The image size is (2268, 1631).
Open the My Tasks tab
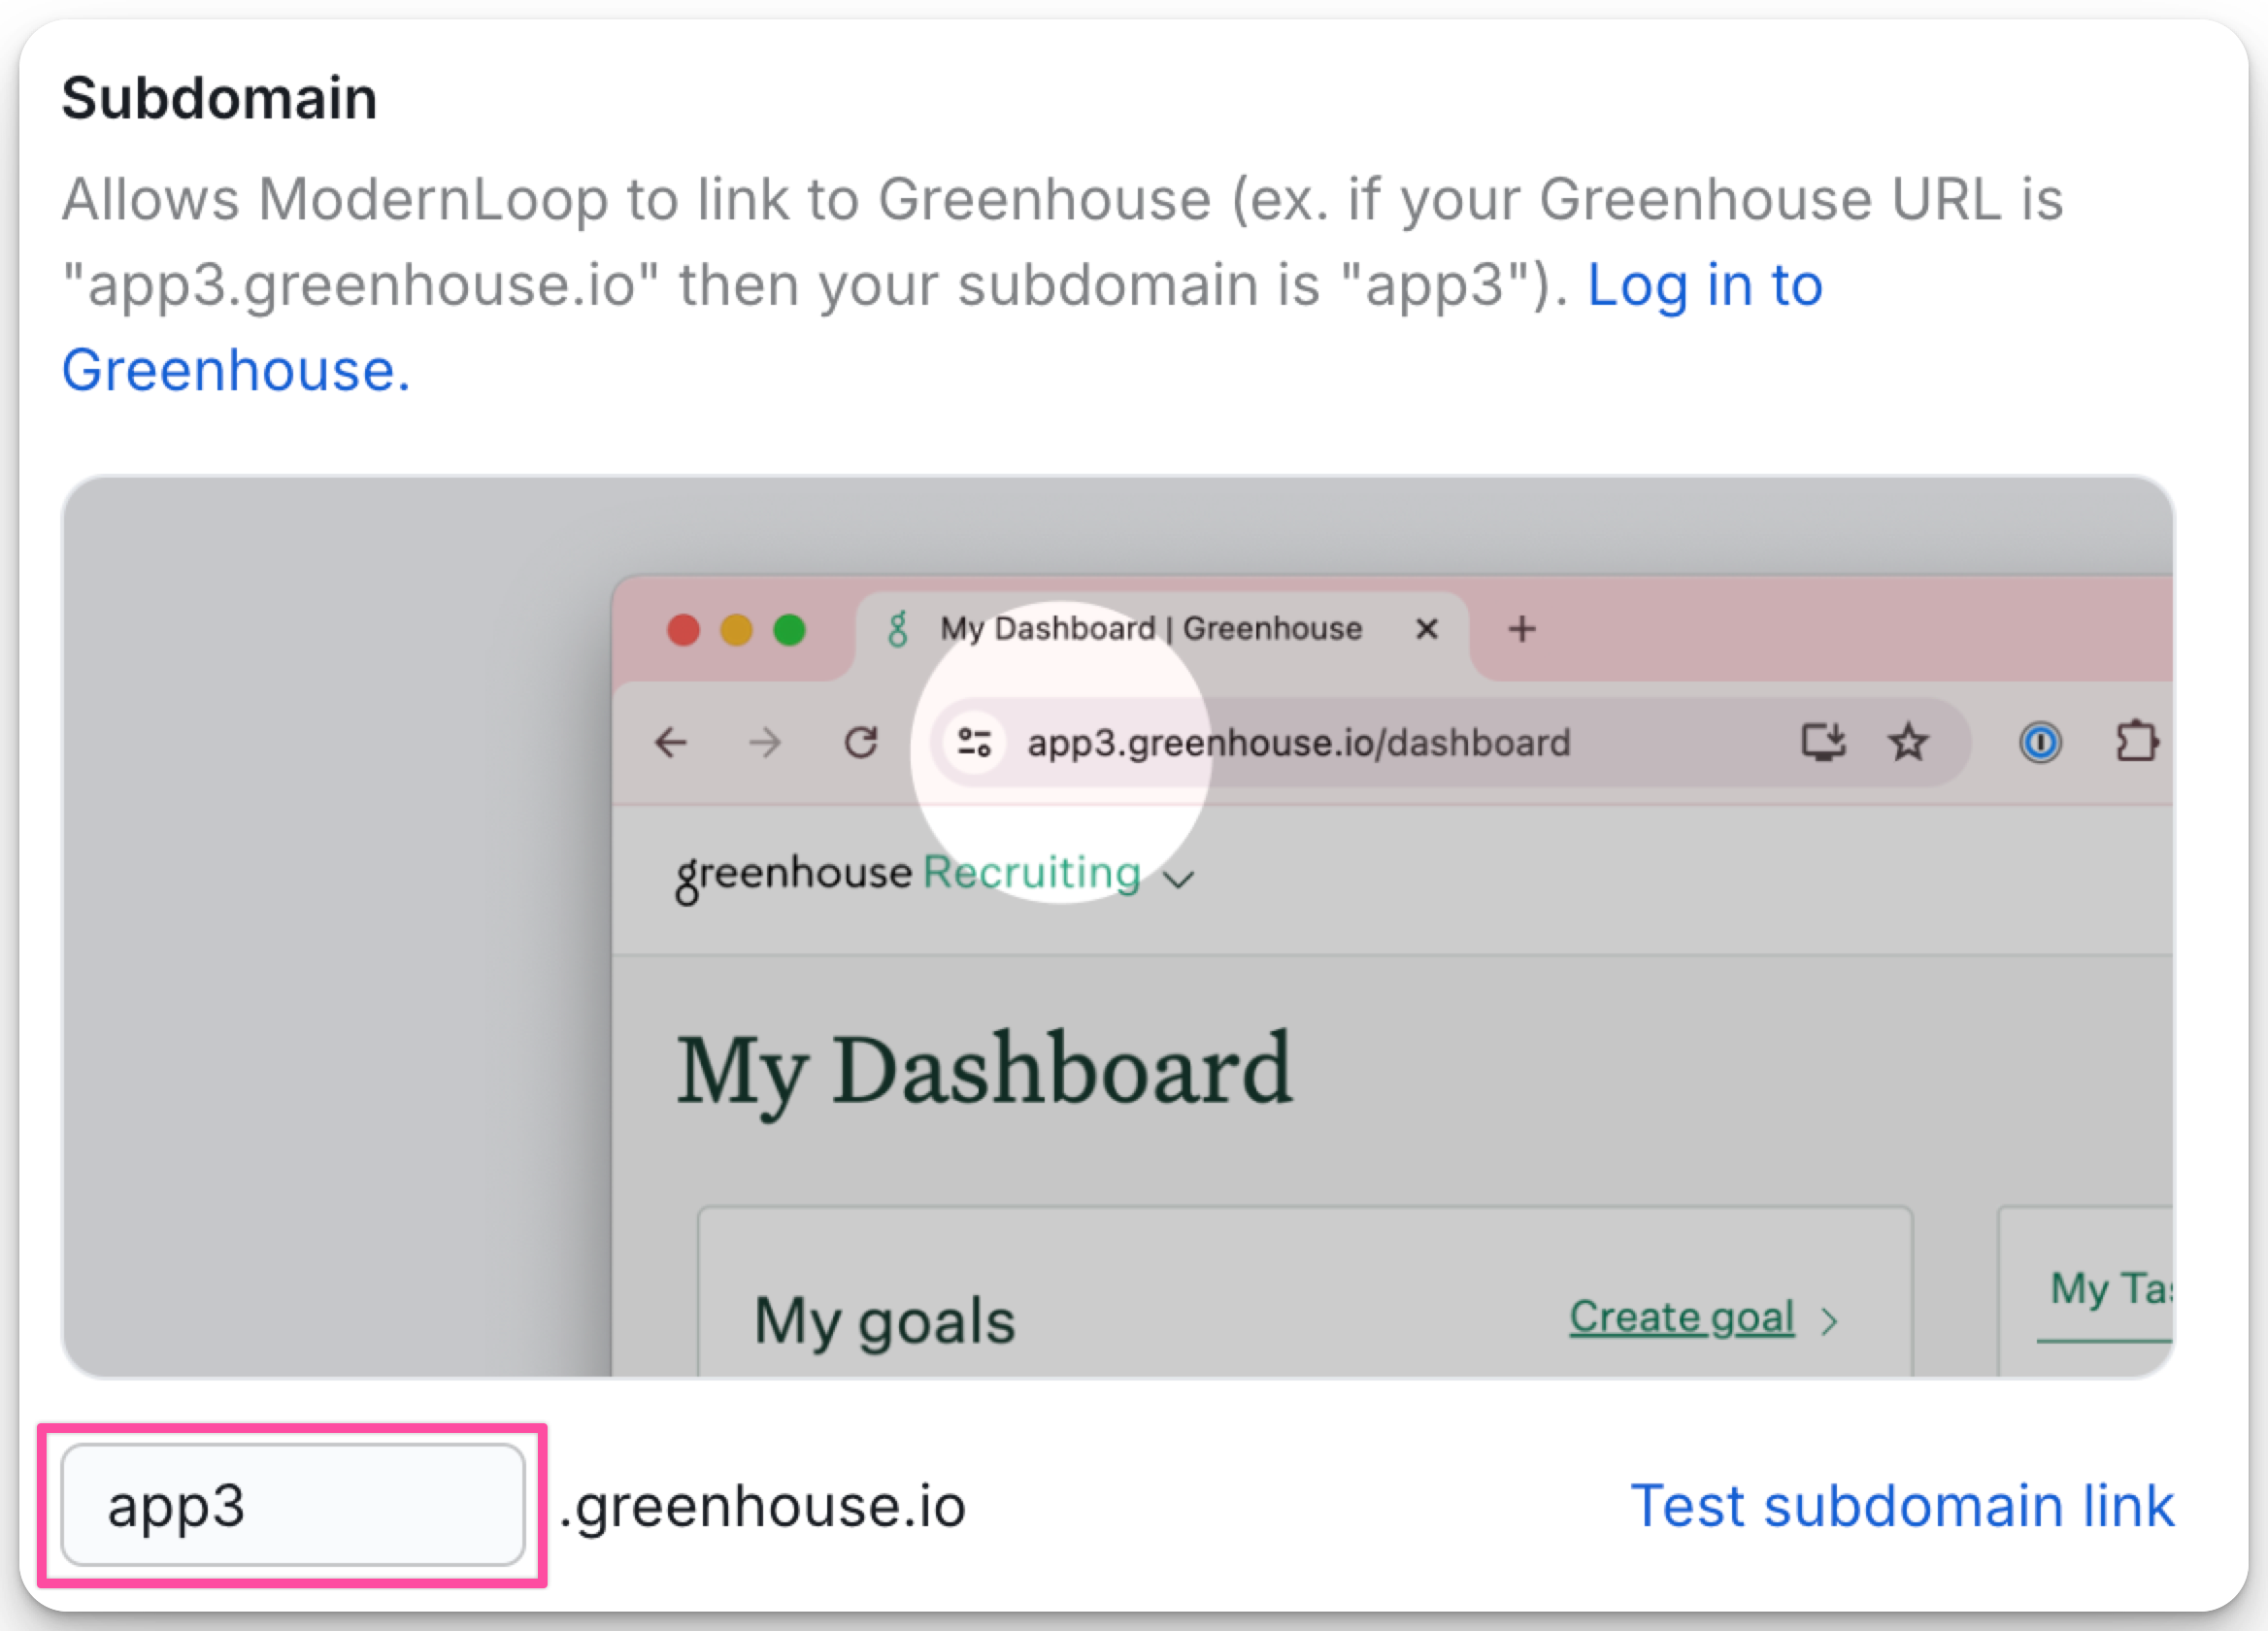tap(2110, 1289)
